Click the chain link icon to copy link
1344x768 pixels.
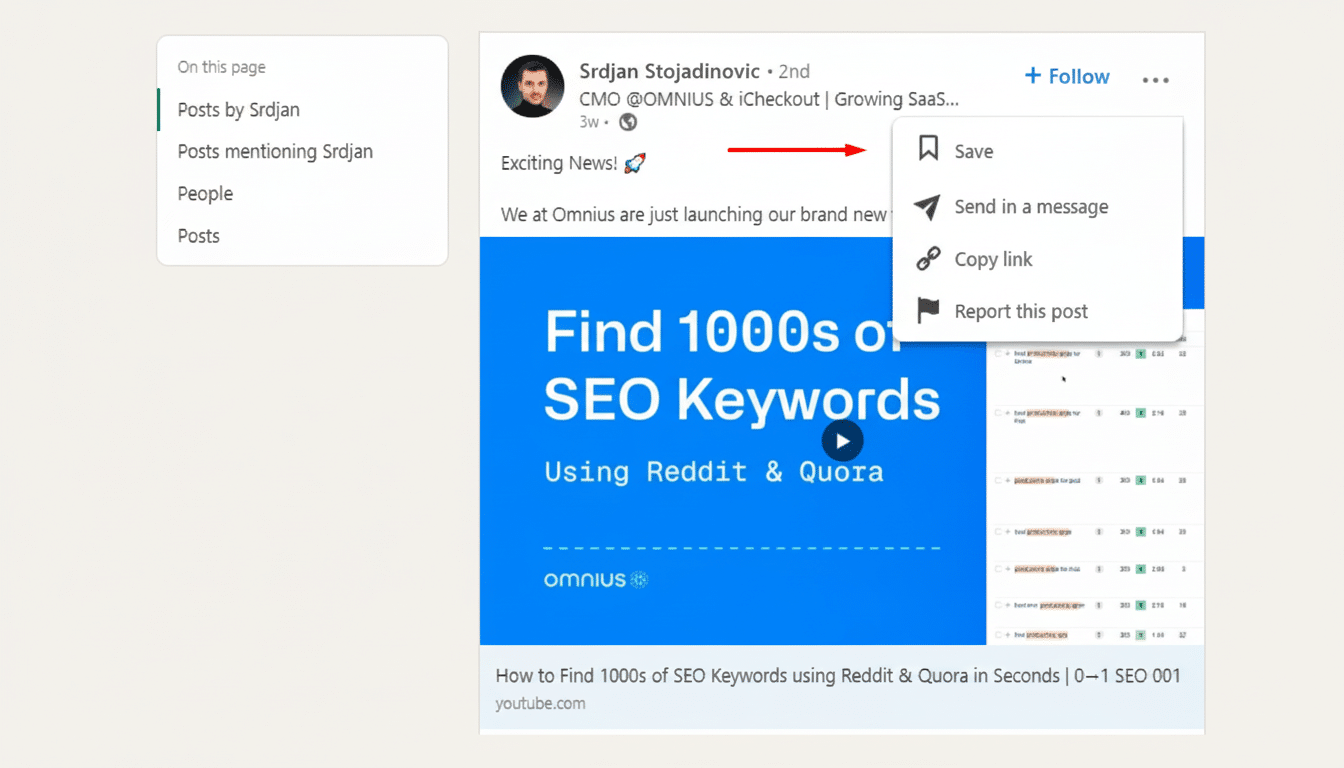(x=927, y=258)
